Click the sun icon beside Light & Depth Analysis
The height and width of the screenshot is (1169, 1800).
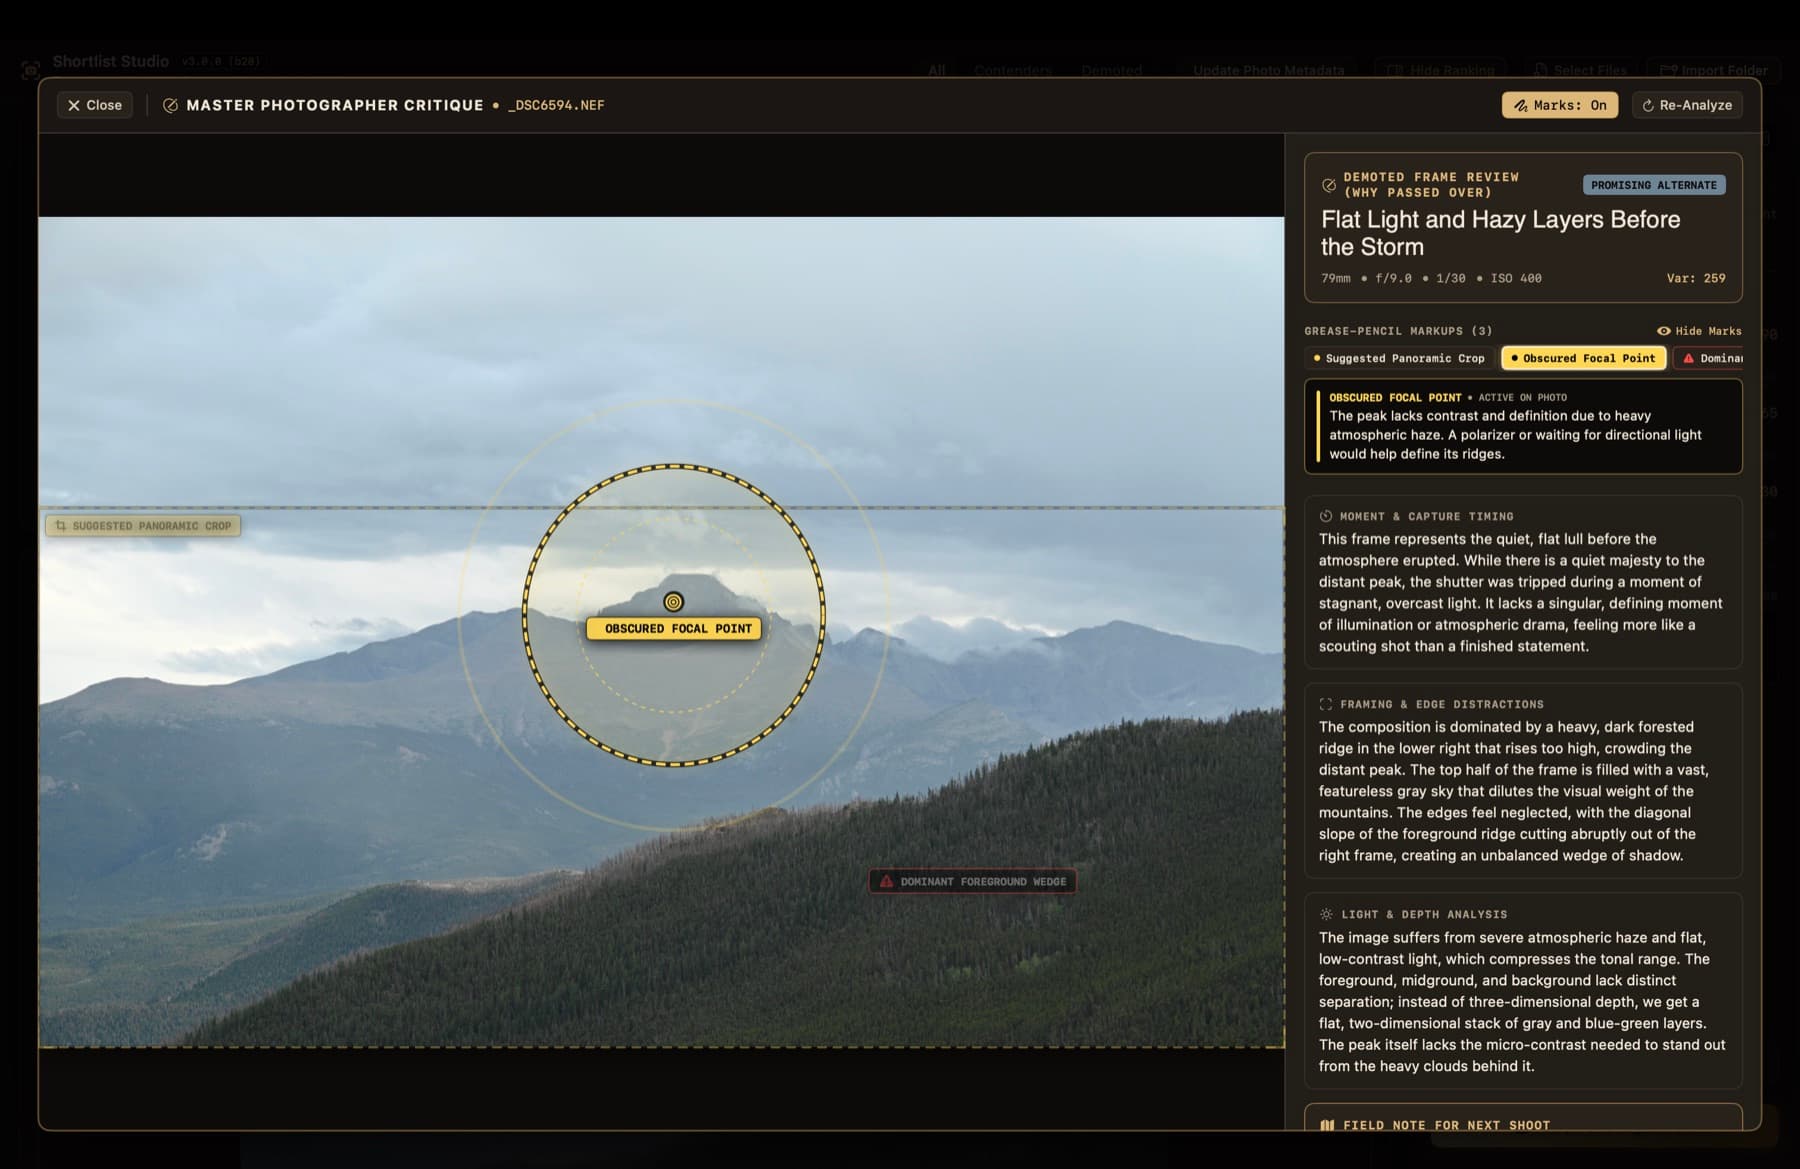[x=1326, y=914]
